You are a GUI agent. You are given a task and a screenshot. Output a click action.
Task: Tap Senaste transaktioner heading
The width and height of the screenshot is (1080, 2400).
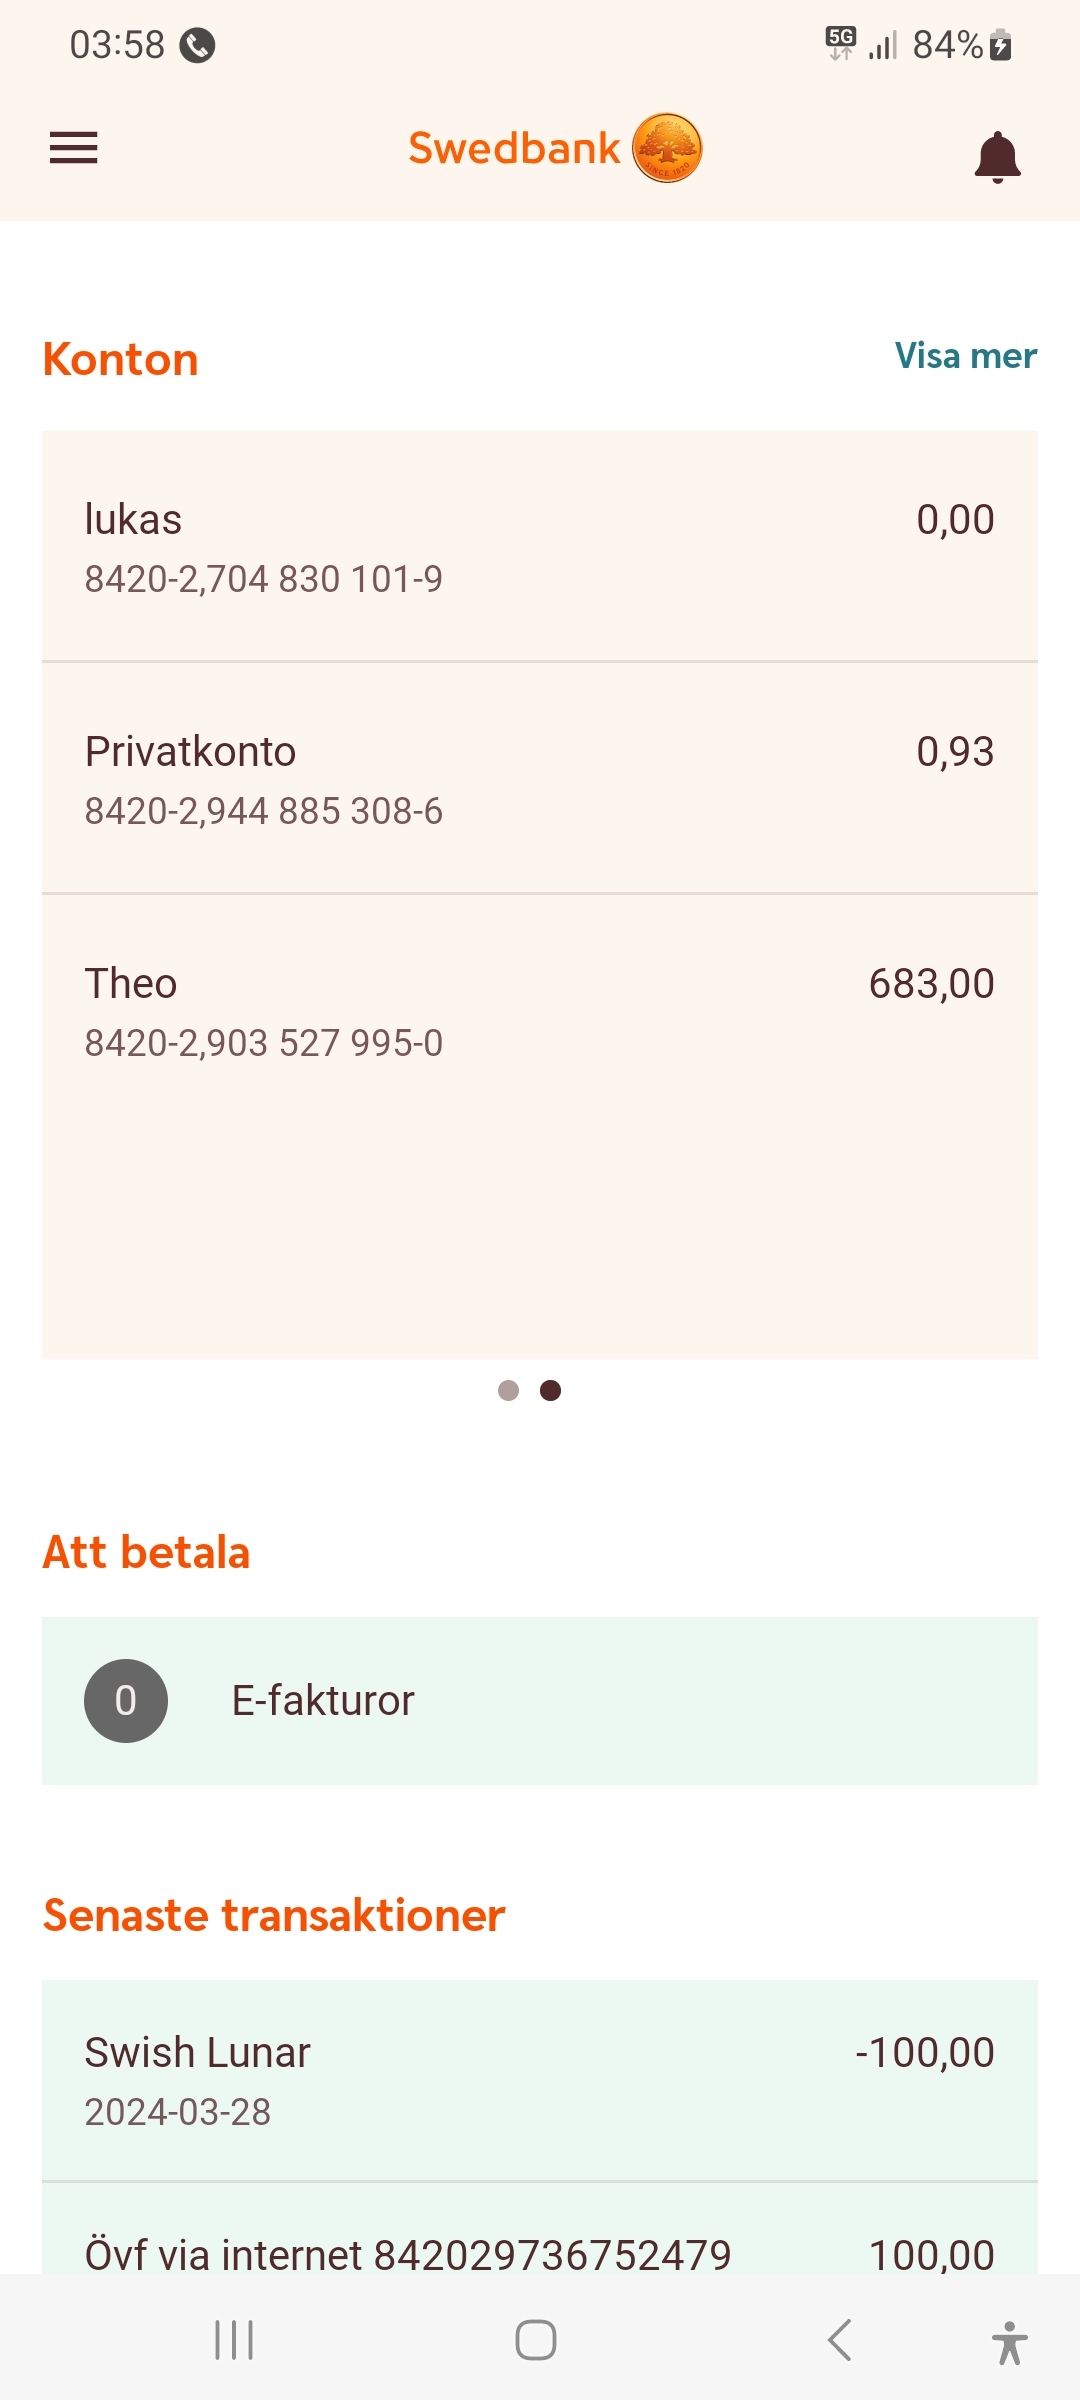tap(274, 1915)
